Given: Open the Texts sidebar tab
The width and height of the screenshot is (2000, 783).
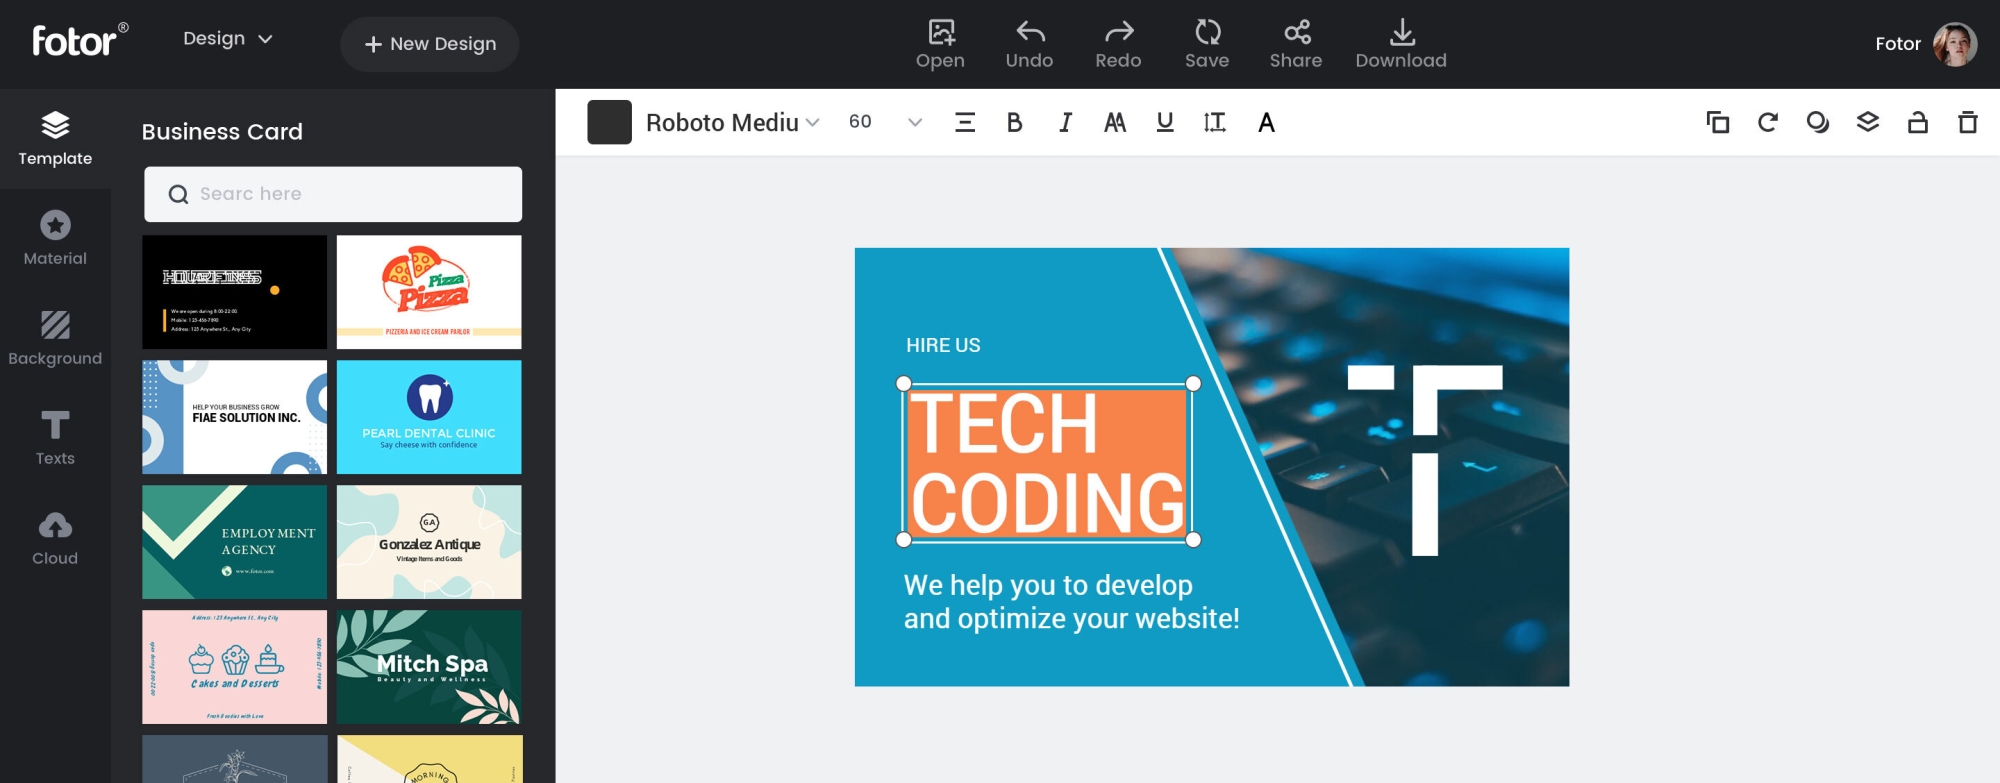Looking at the screenshot, I should click(55, 438).
